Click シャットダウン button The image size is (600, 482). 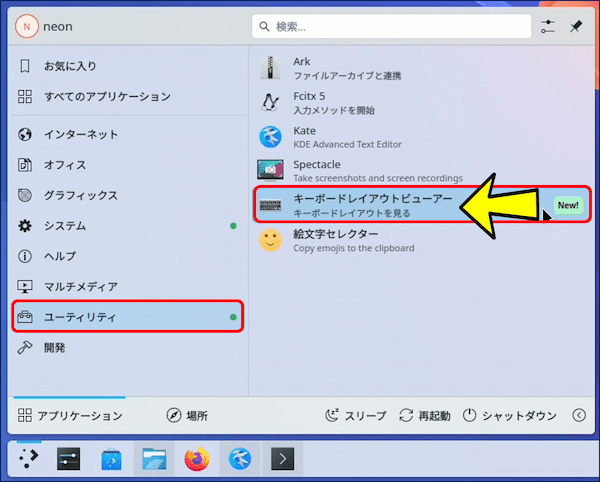point(510,415)
